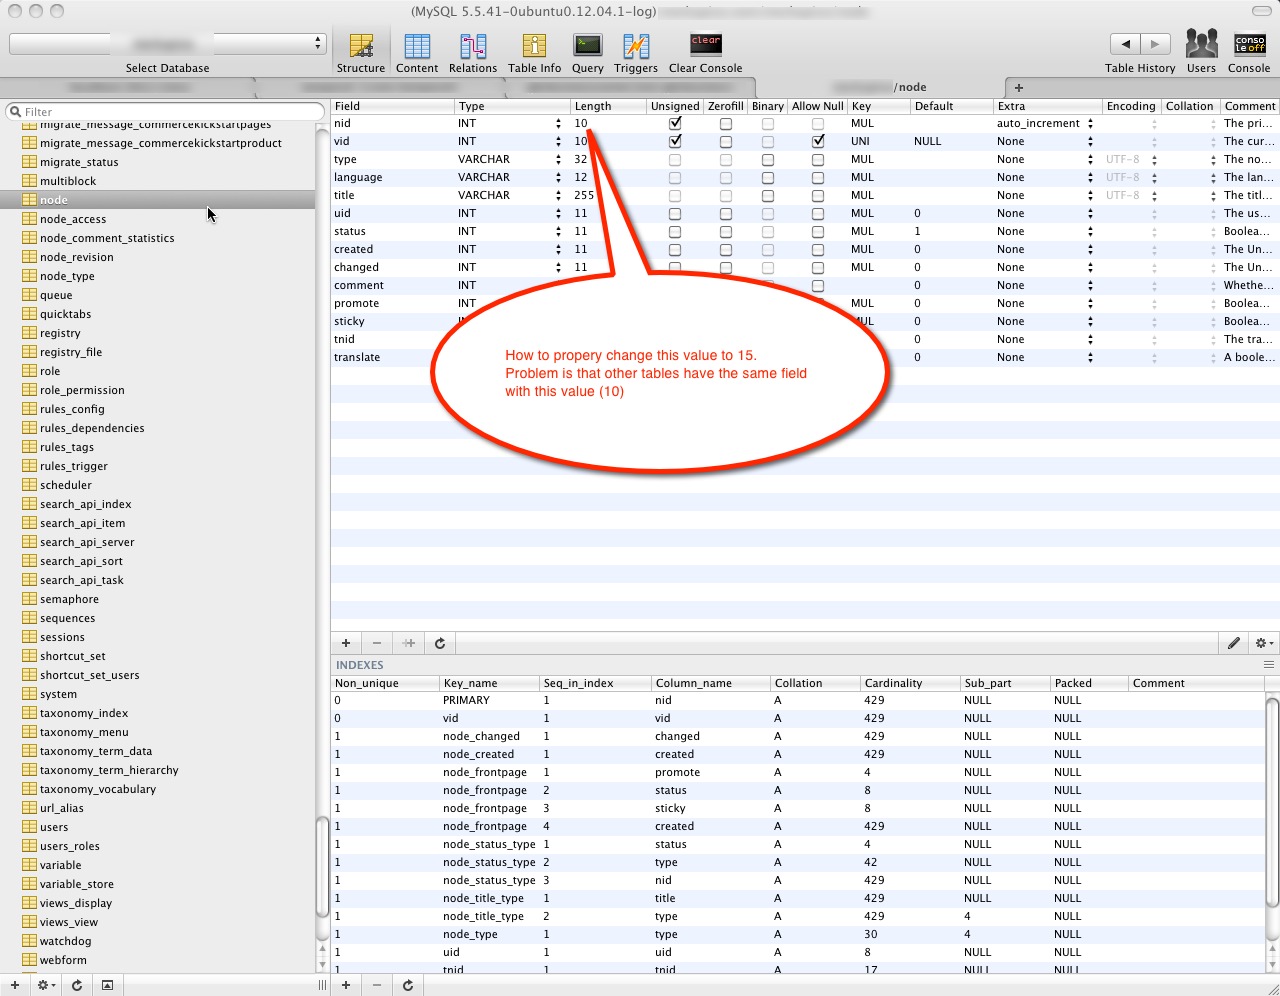Open the Type dropdown for title

pyautogui.click(x=558, y=196)
